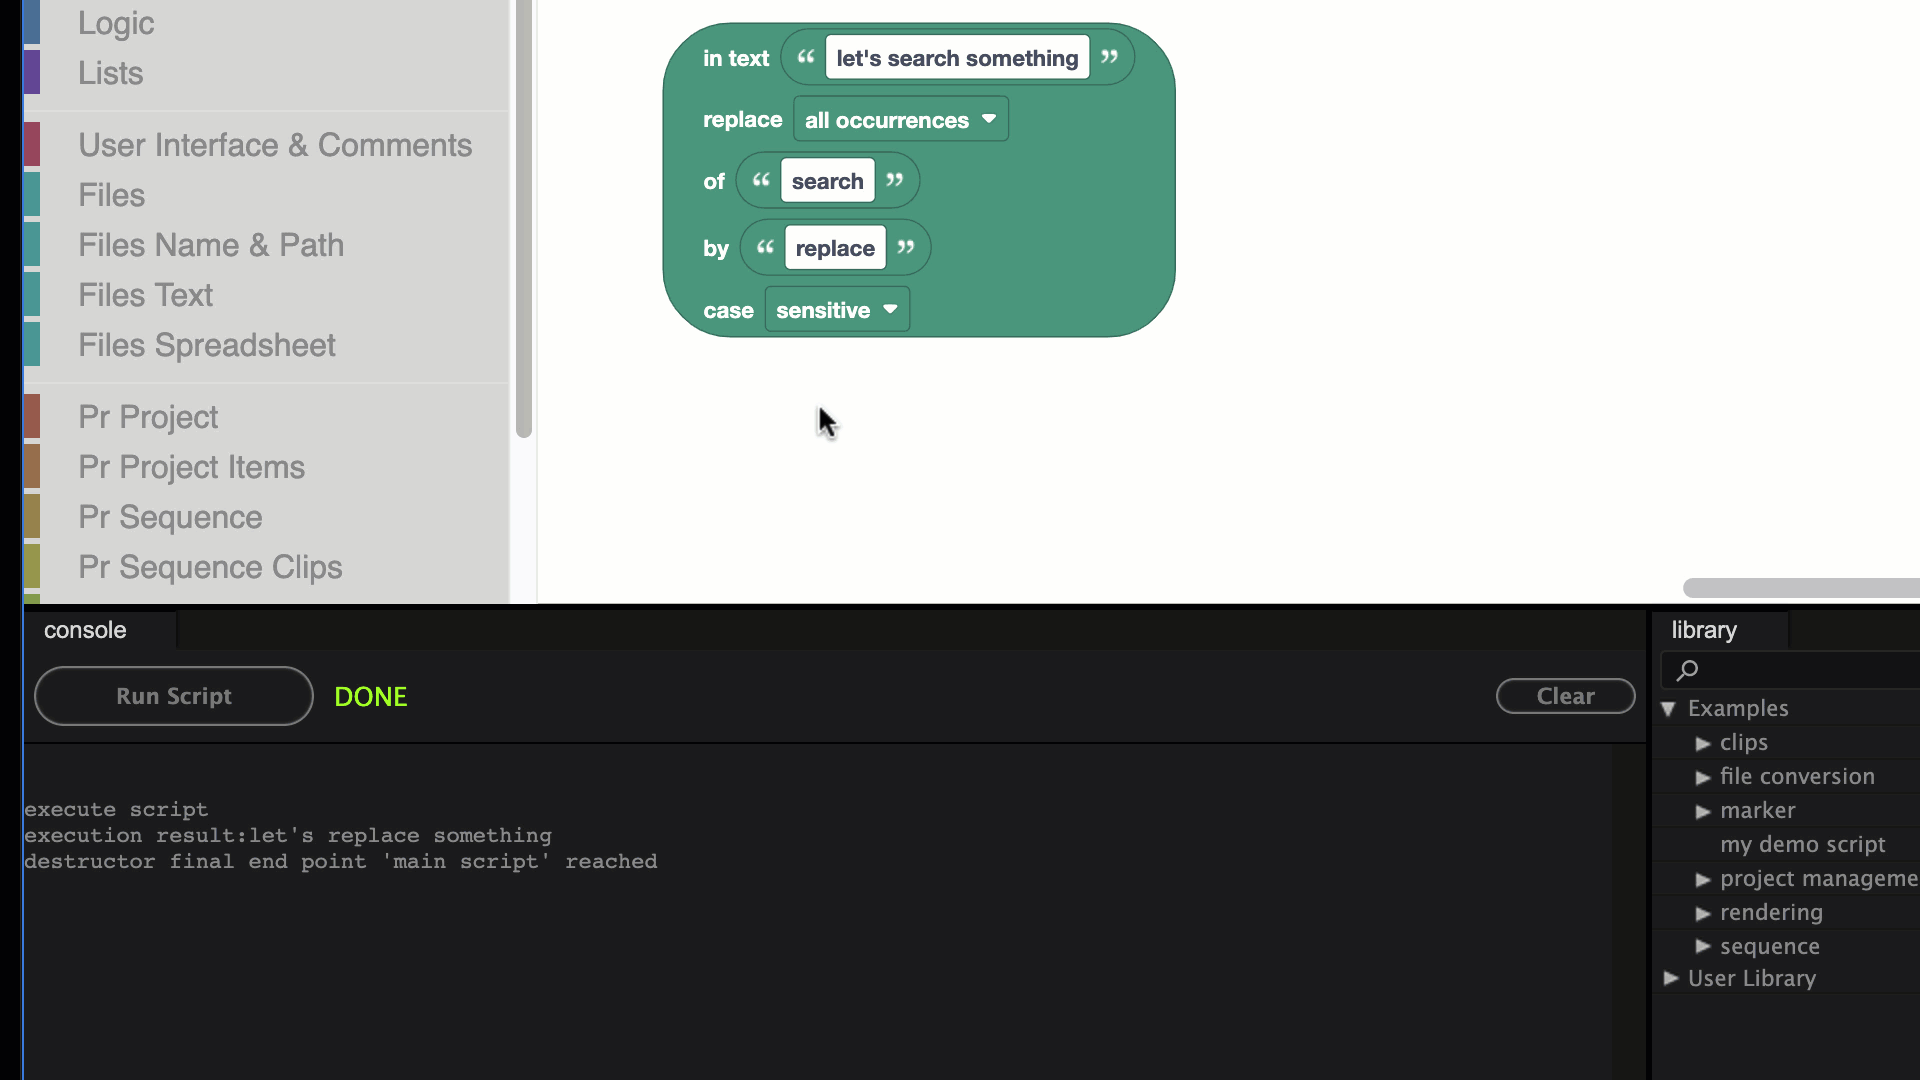The image size is (1920, 1080).
Task: Open User Interface & Comments category
Action: click(x=275, y=145)
